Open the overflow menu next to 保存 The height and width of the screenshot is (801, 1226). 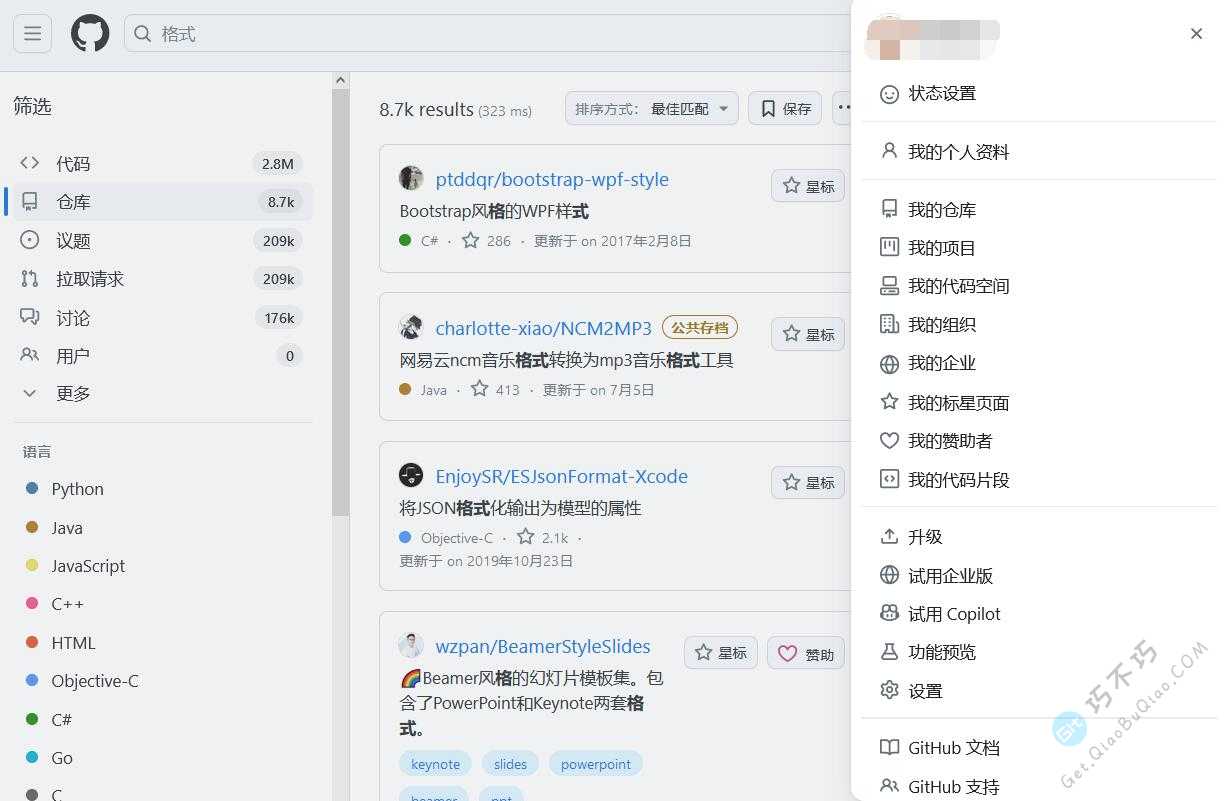(x=845, y=108)
